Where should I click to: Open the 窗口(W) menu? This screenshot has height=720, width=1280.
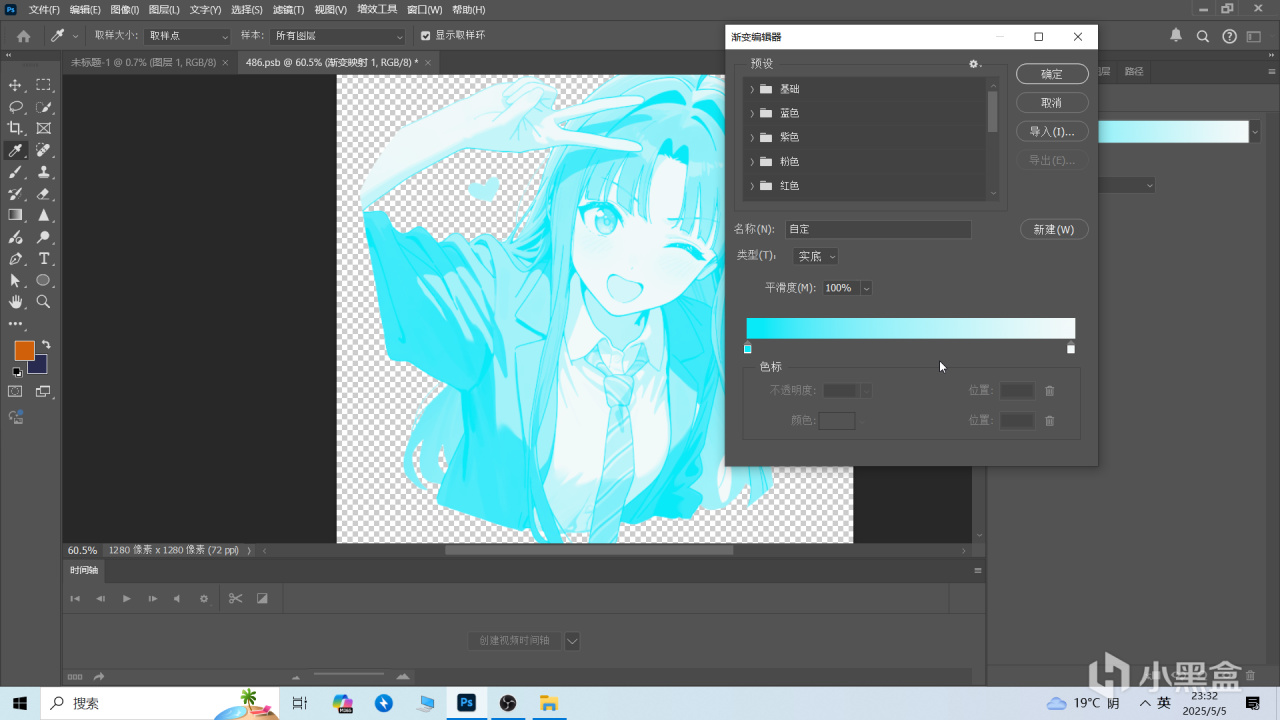(x=425, y=9)
